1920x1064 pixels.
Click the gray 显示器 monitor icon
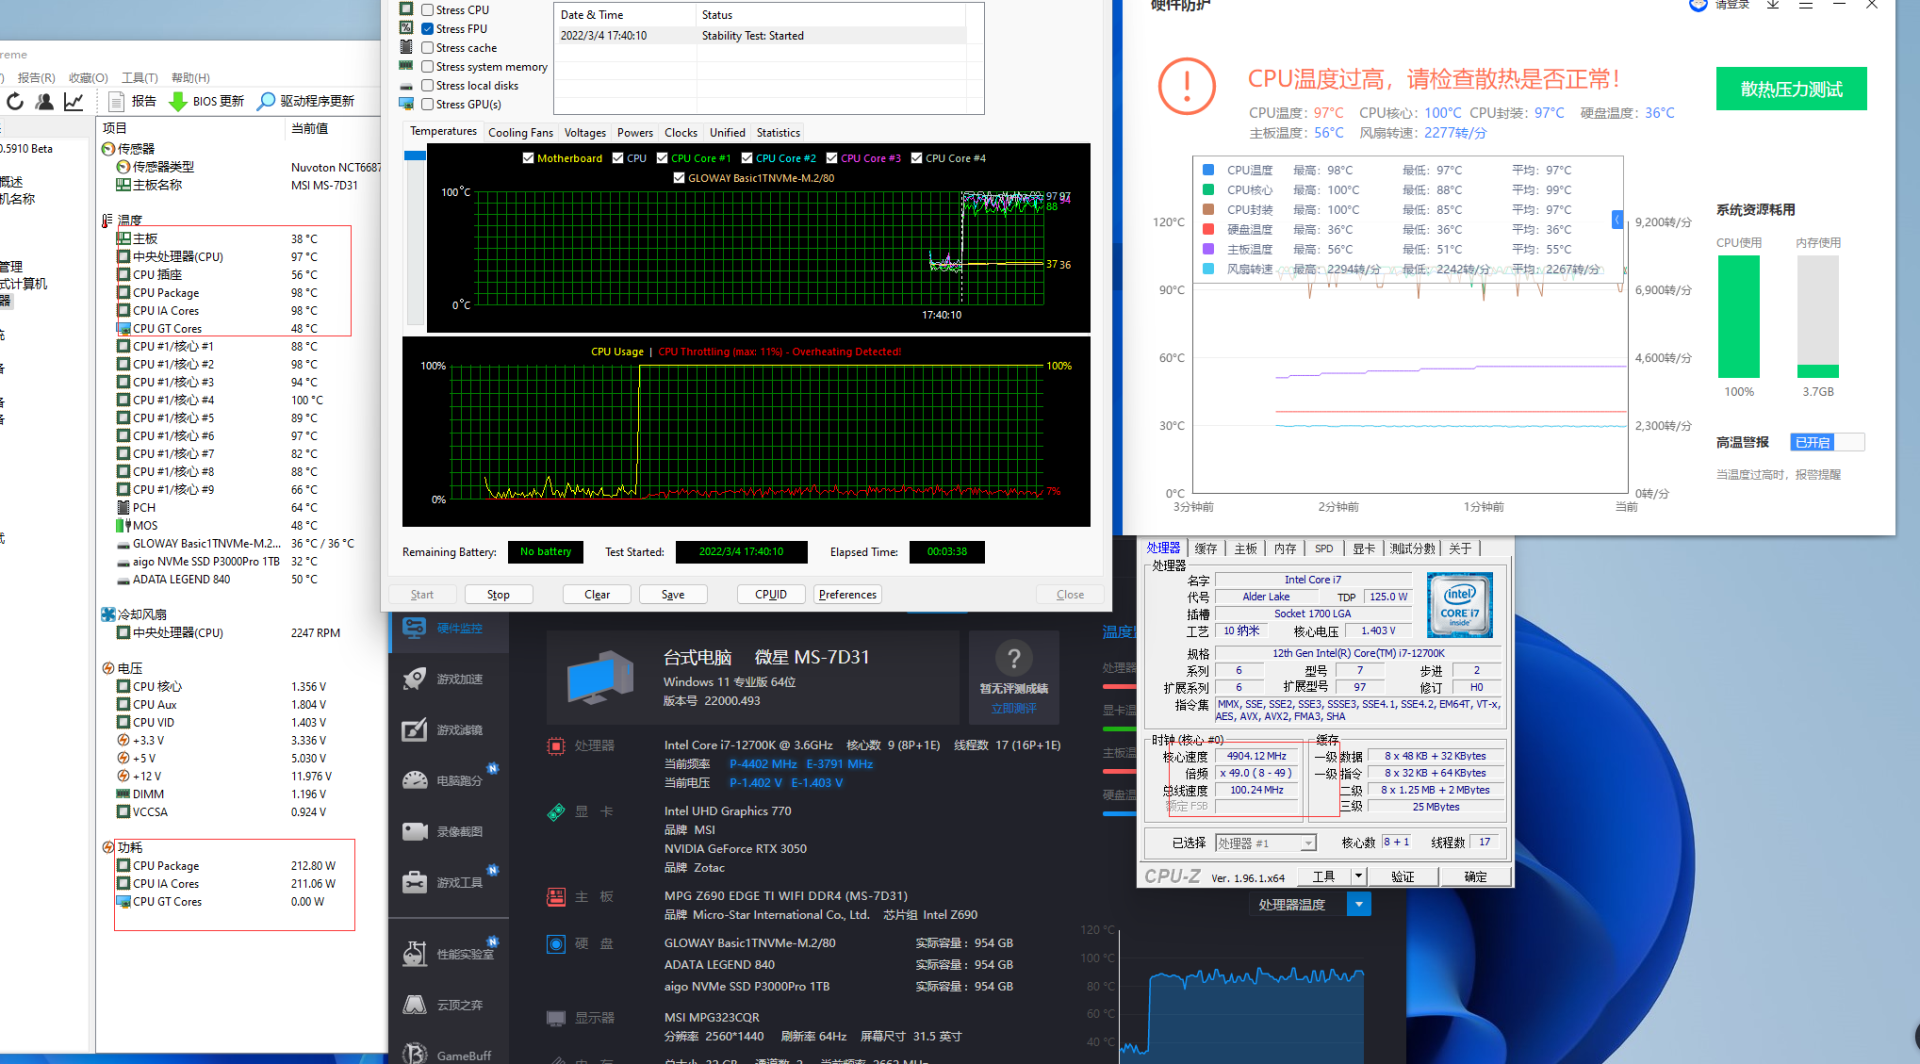coord(556,1018)
